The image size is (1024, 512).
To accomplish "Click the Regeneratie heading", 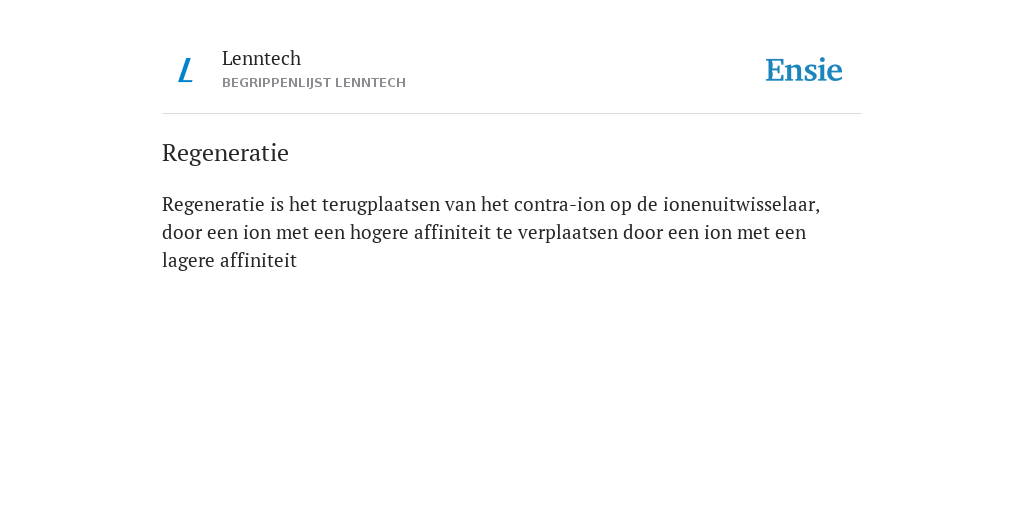I will [225, 153].
